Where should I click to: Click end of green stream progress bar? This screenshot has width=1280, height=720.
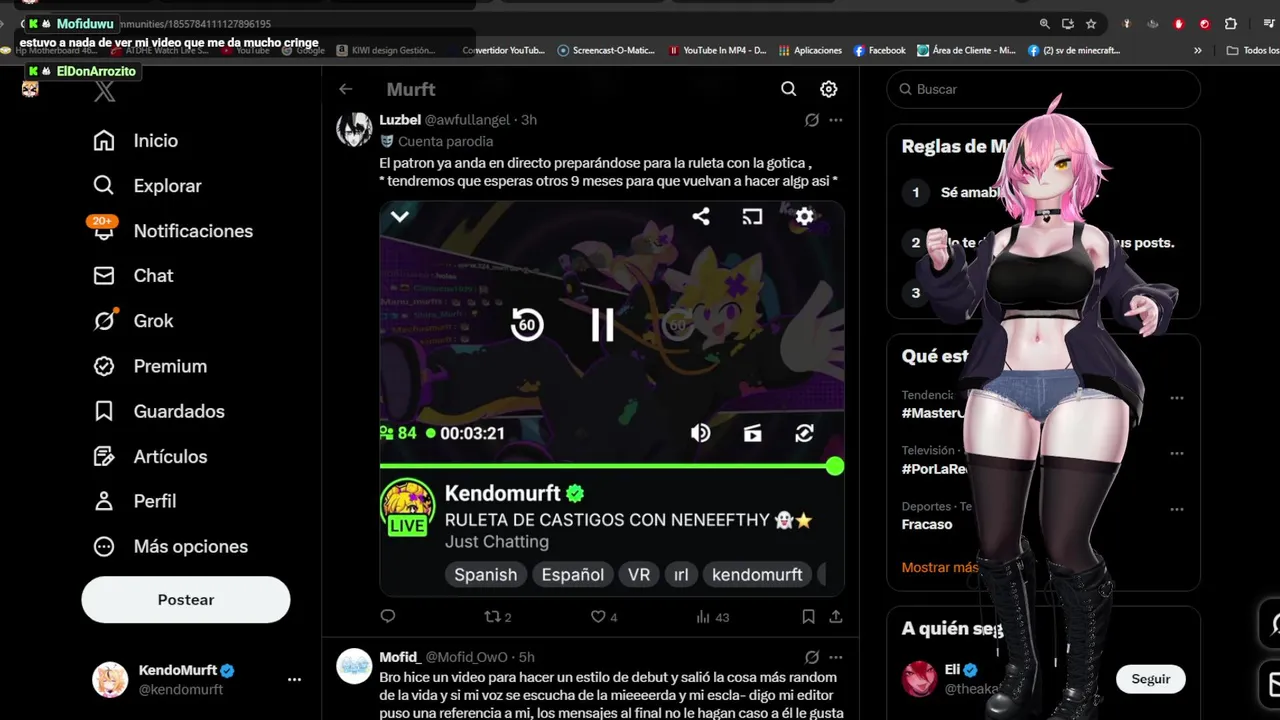coord(835,466)
